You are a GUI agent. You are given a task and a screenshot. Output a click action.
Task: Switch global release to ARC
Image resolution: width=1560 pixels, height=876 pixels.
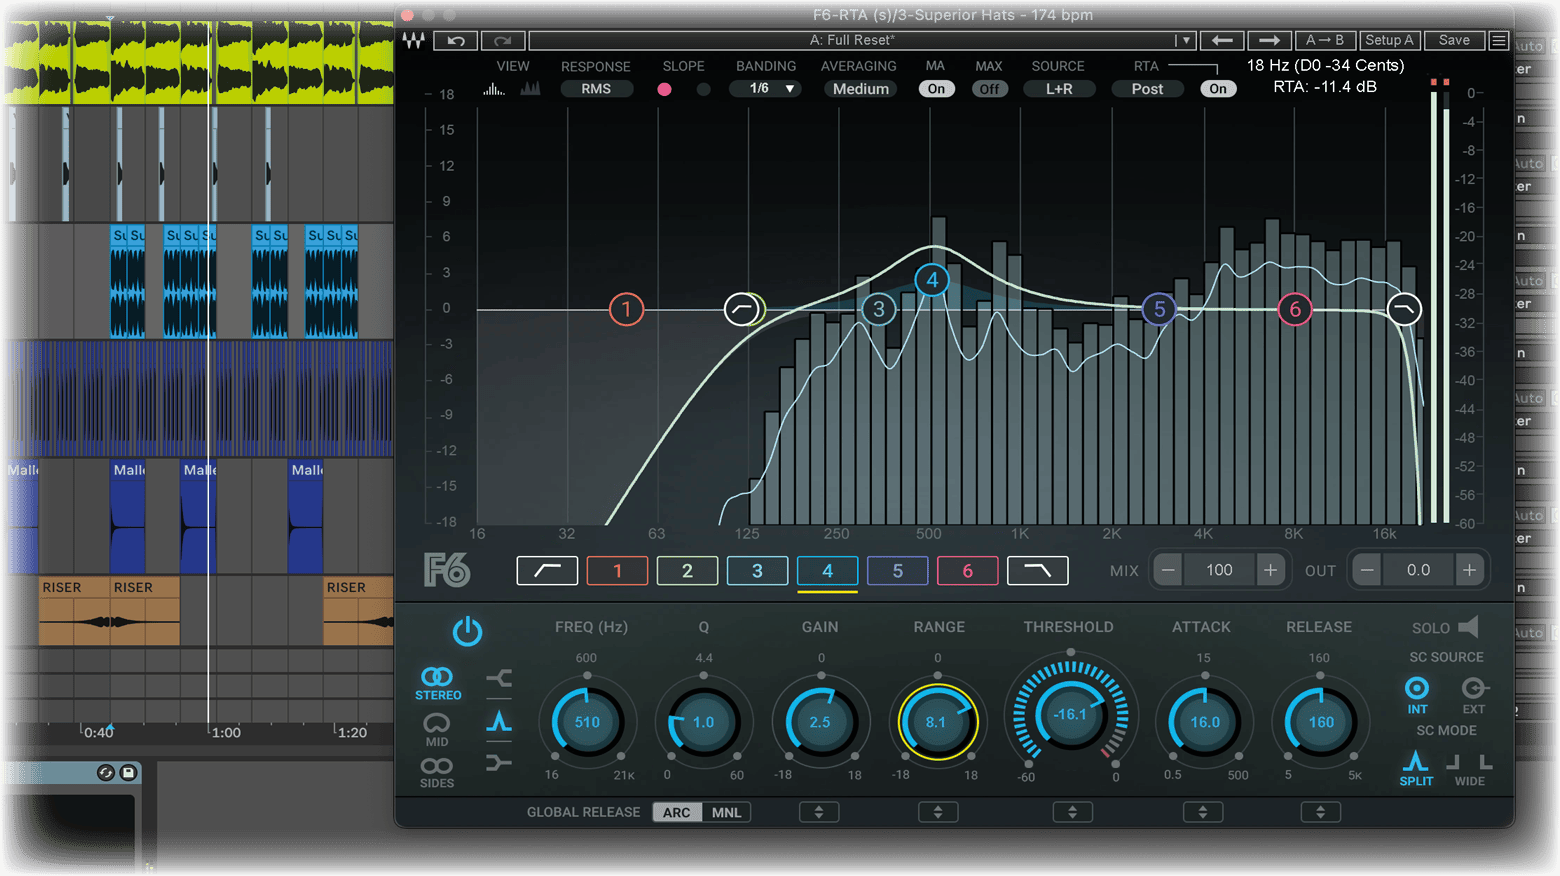point(677,812)
